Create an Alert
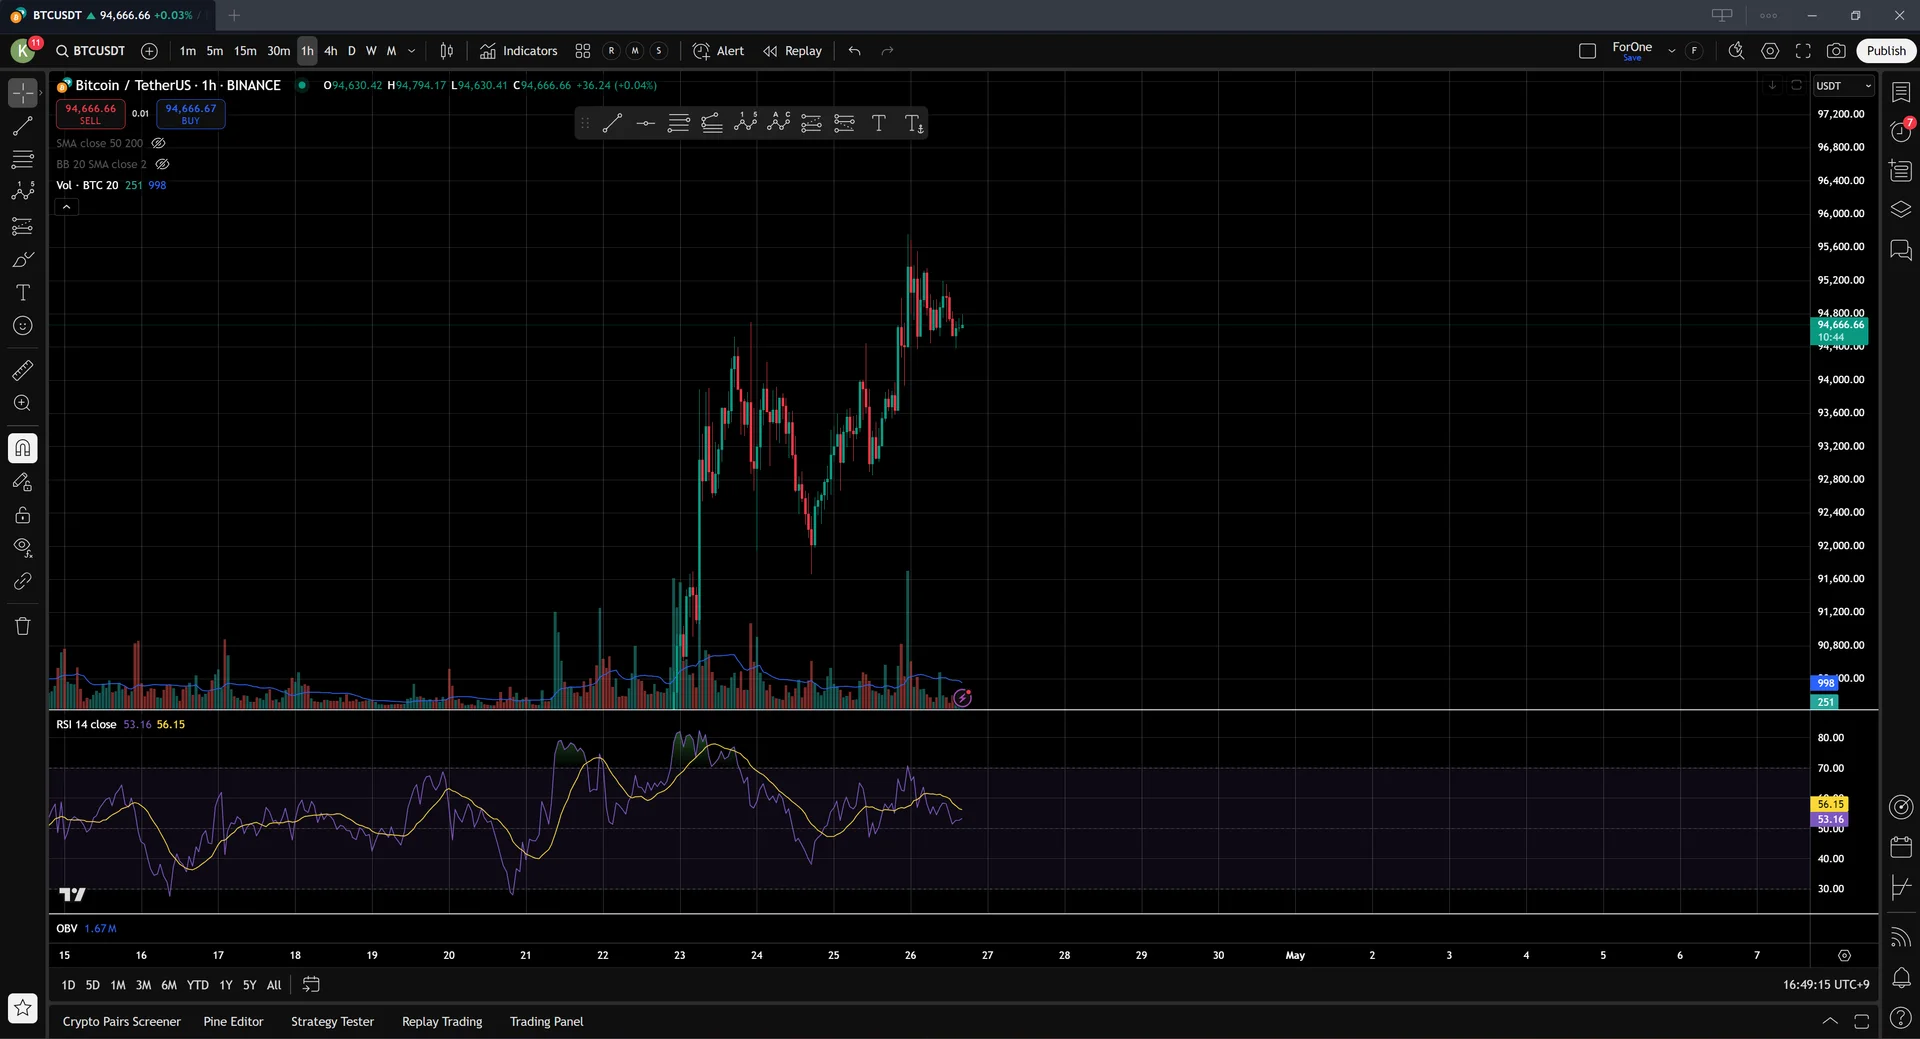1920x1039 pixels. coord(718,51)
